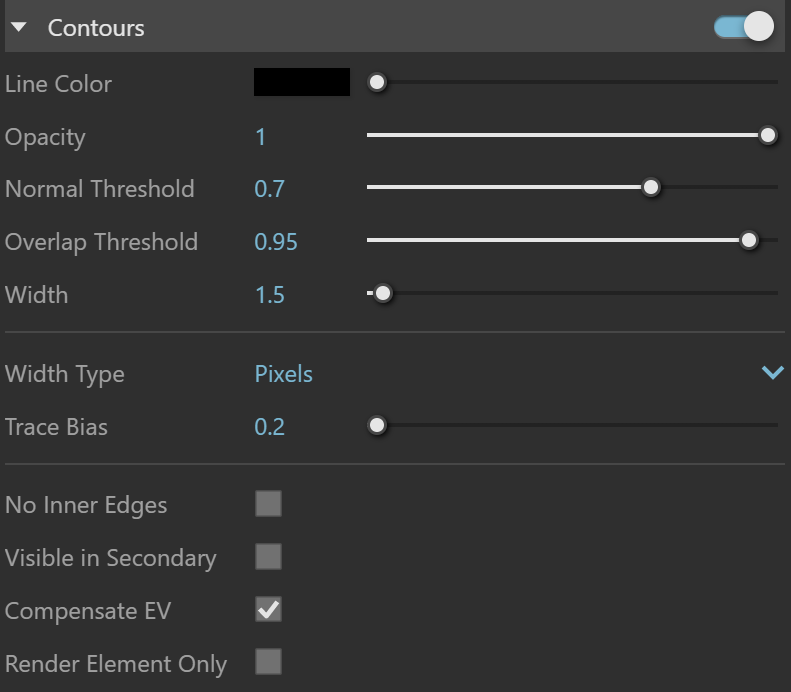
Task: Check the Visible in Secondary box
Action: point(268,556)
